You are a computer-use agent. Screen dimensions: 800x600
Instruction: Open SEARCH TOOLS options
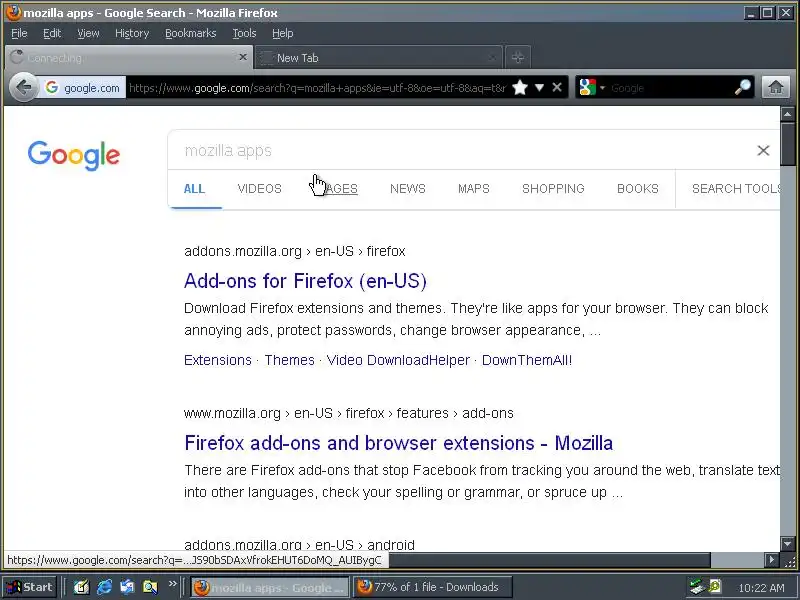click(x=735, y=189)
